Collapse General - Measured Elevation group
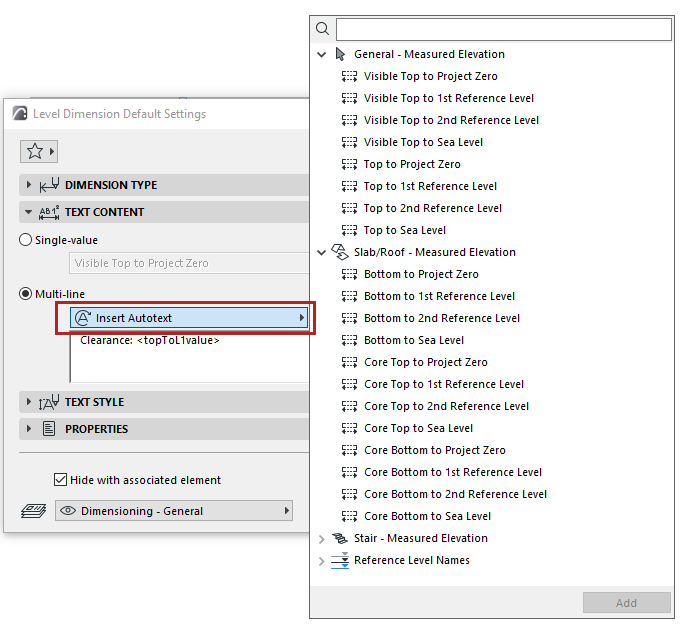 point(321,54)
